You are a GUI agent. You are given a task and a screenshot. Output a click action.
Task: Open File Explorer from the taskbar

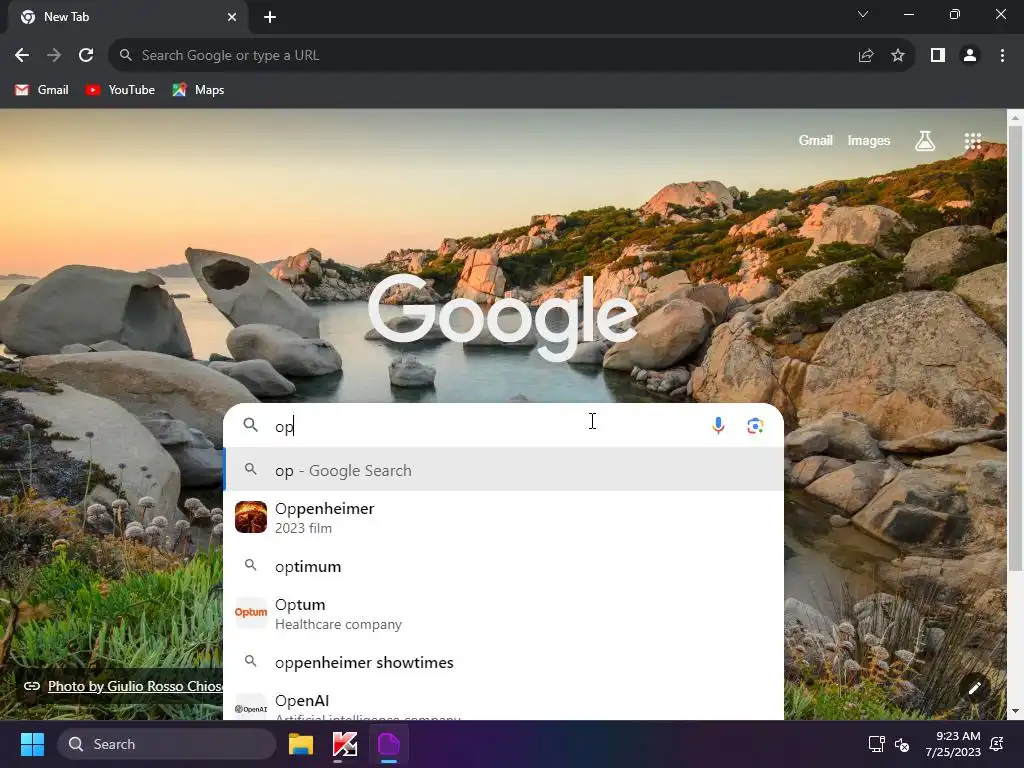tap(301, 744)
